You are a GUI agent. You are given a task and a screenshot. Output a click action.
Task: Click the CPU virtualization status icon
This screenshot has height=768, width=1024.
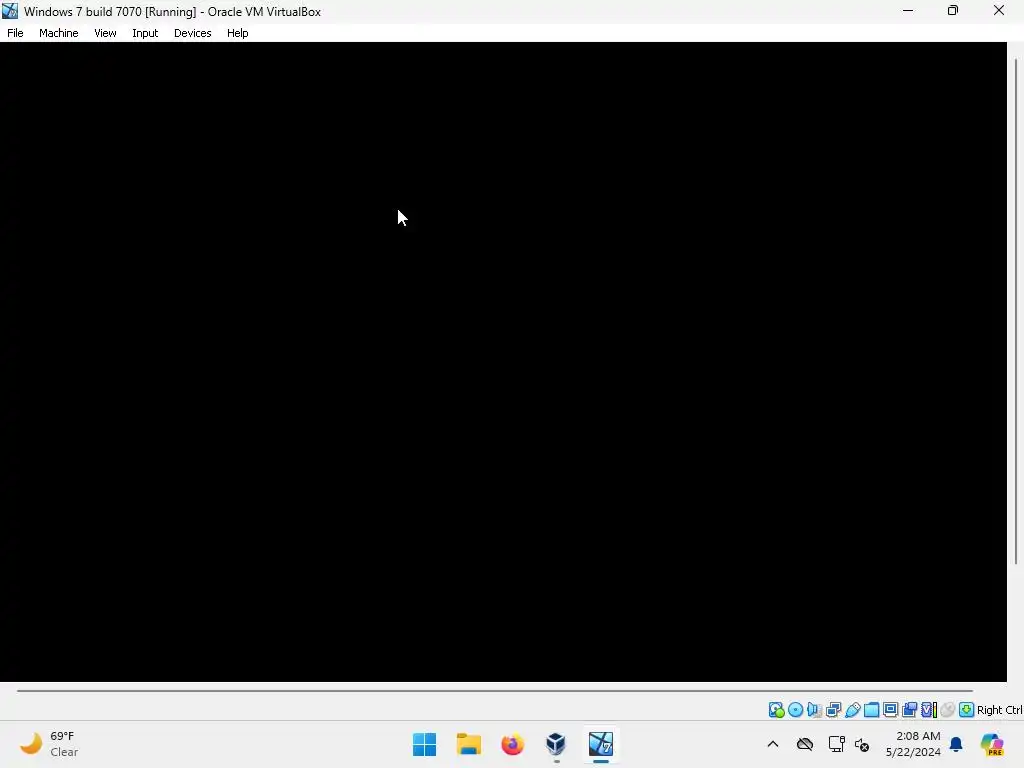(x=929, y=710)
